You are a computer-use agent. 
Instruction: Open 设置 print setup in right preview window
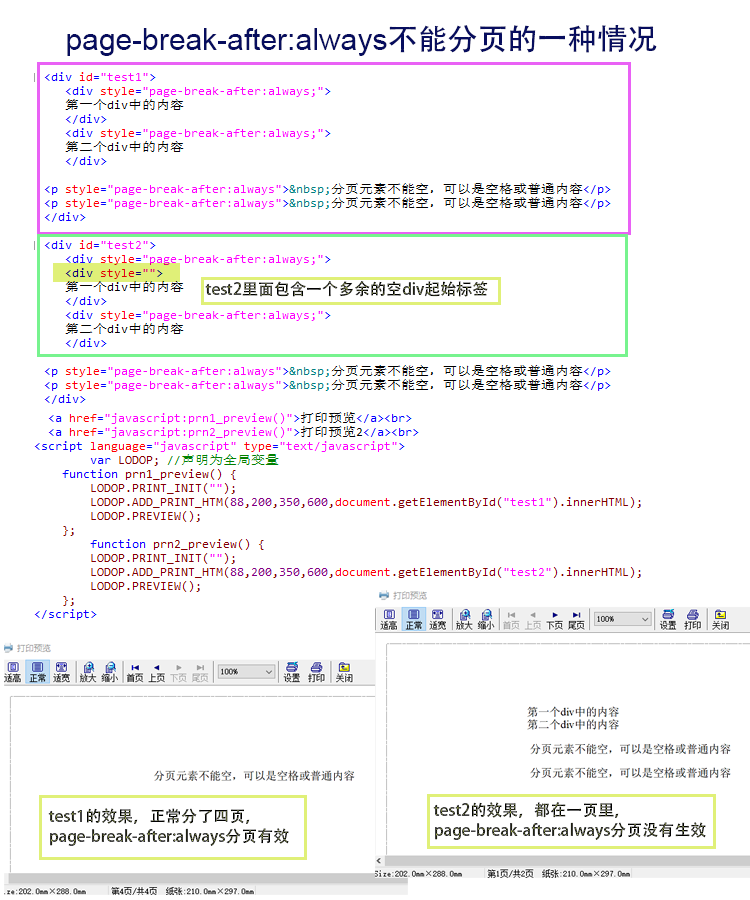[x=667, y=619]
